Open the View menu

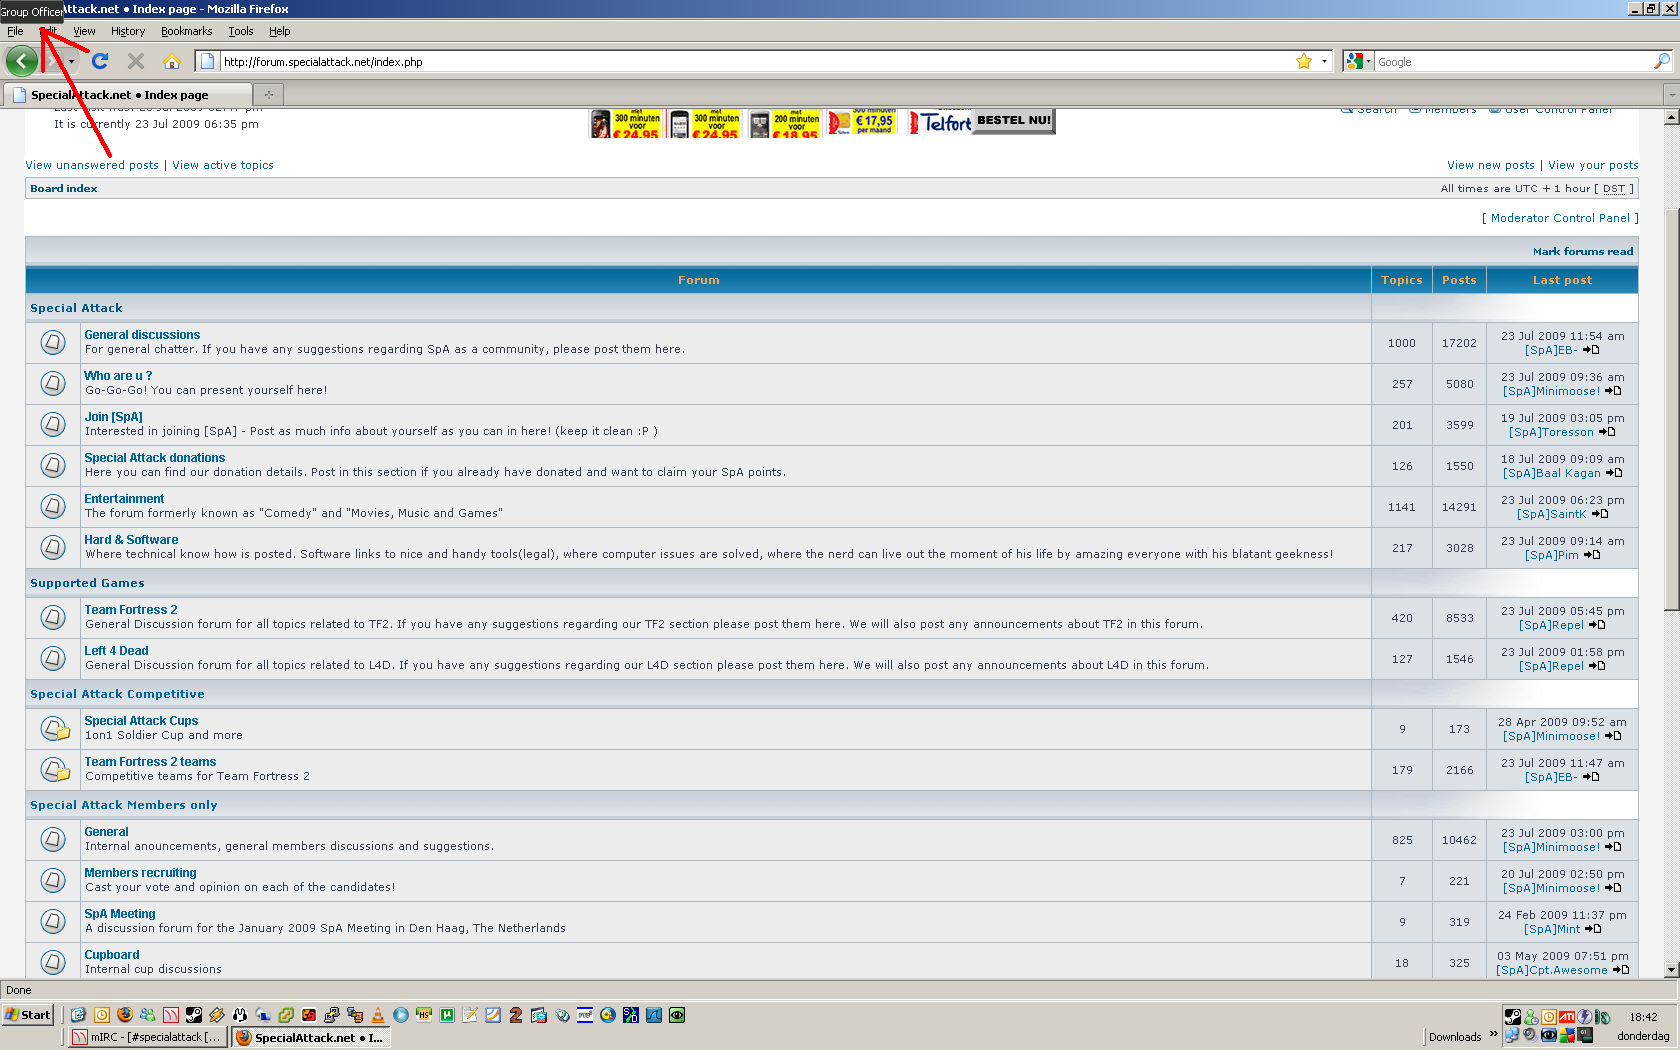tap(84, 31)
